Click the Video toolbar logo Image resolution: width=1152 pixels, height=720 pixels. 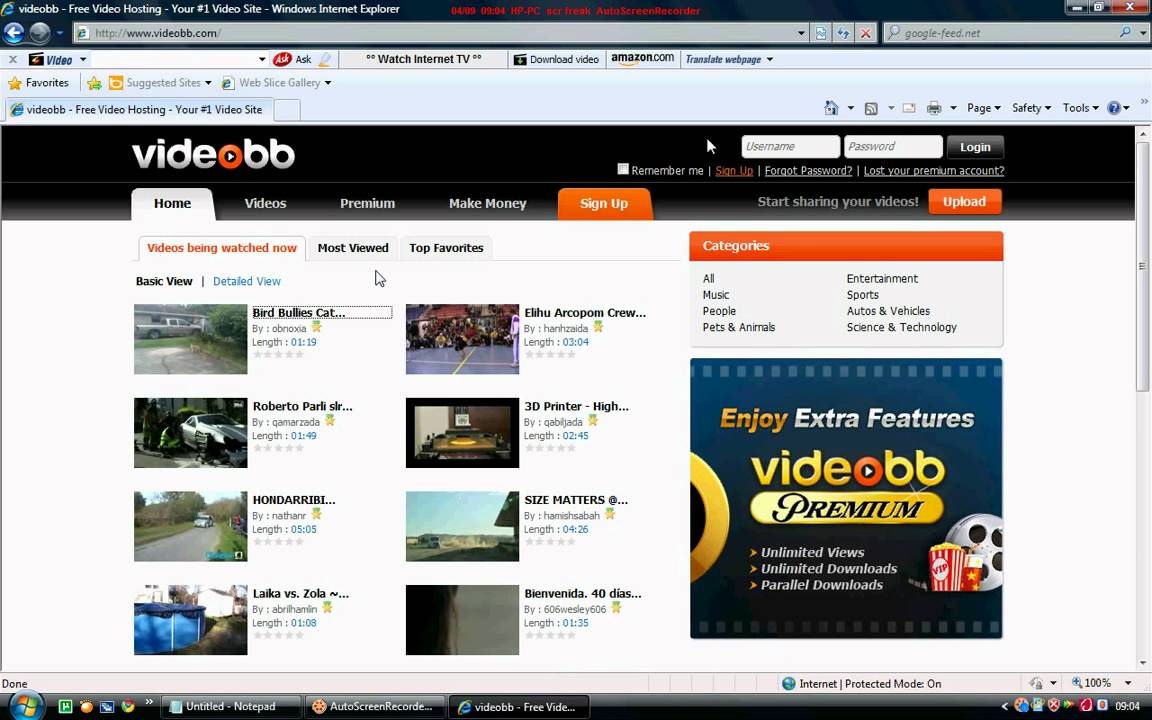(50, 60)
